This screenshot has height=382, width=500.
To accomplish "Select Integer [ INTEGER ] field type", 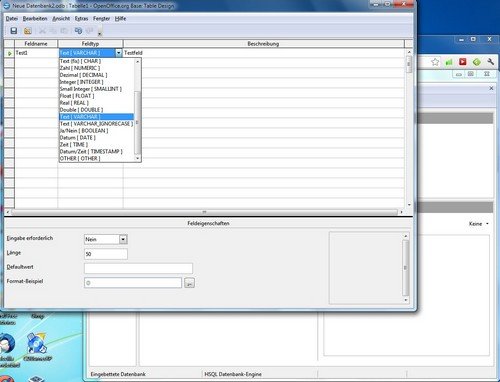I will click(x=97, y=82).
